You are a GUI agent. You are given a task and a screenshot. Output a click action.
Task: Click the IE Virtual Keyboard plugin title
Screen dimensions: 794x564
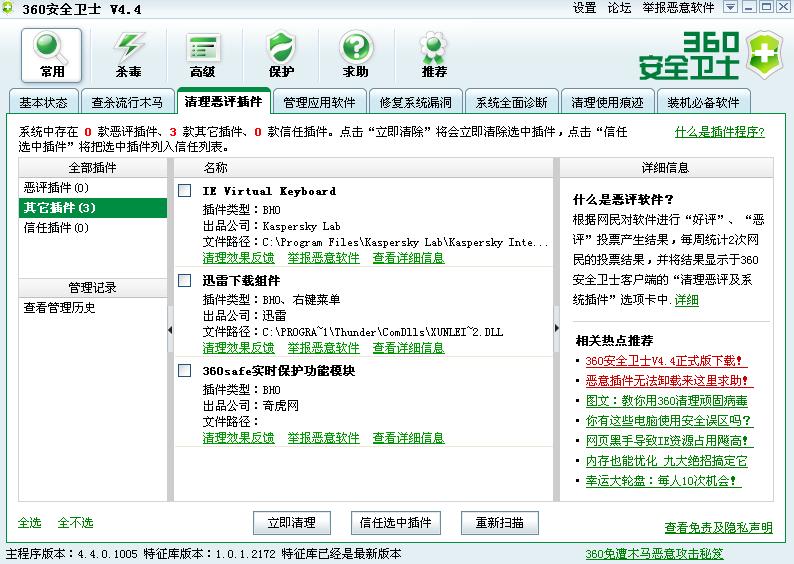pos(269,191)
